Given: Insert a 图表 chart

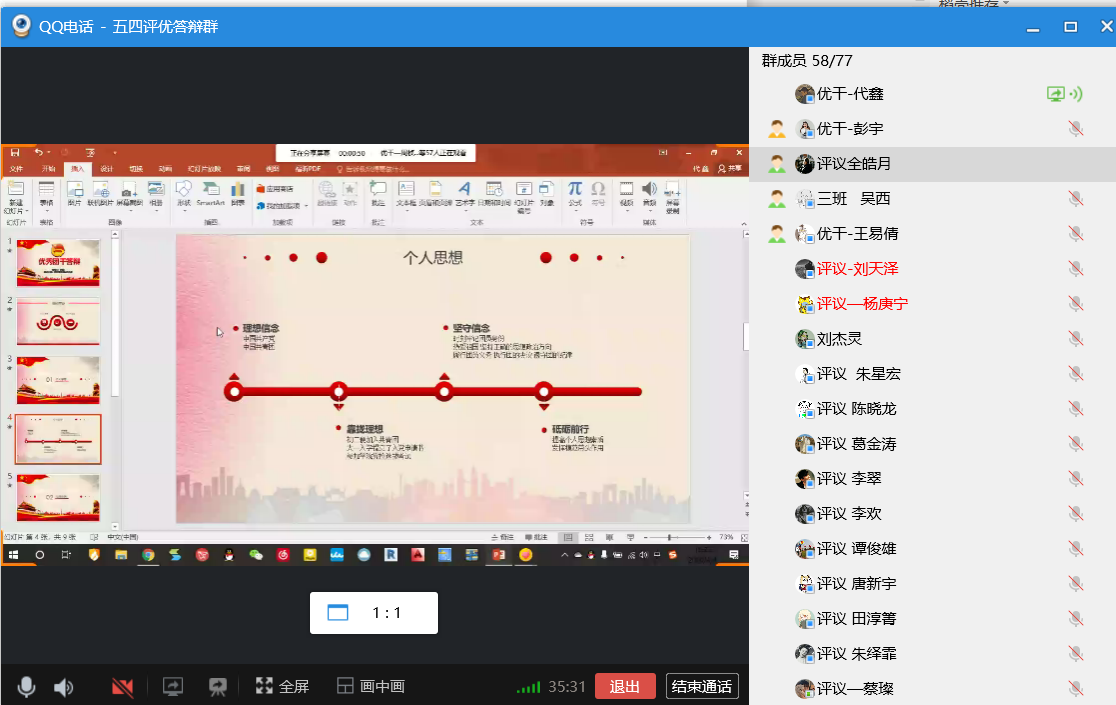Looking at the screenshot, I should 238,194.
